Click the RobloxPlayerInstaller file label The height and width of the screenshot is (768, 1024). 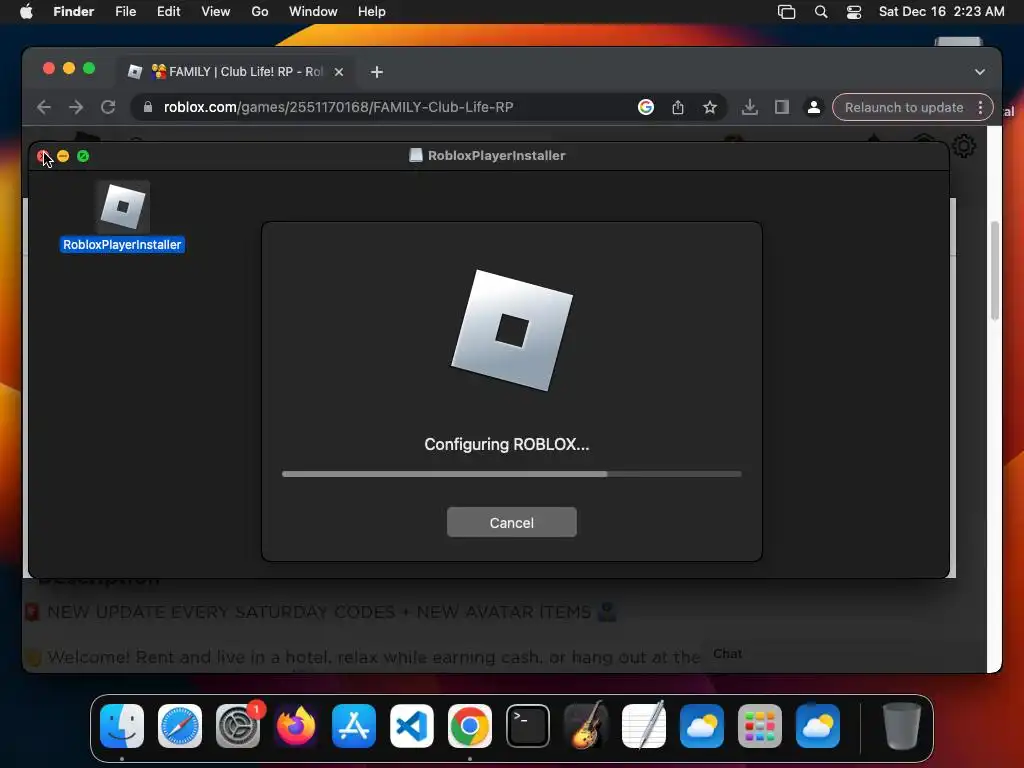122,245
